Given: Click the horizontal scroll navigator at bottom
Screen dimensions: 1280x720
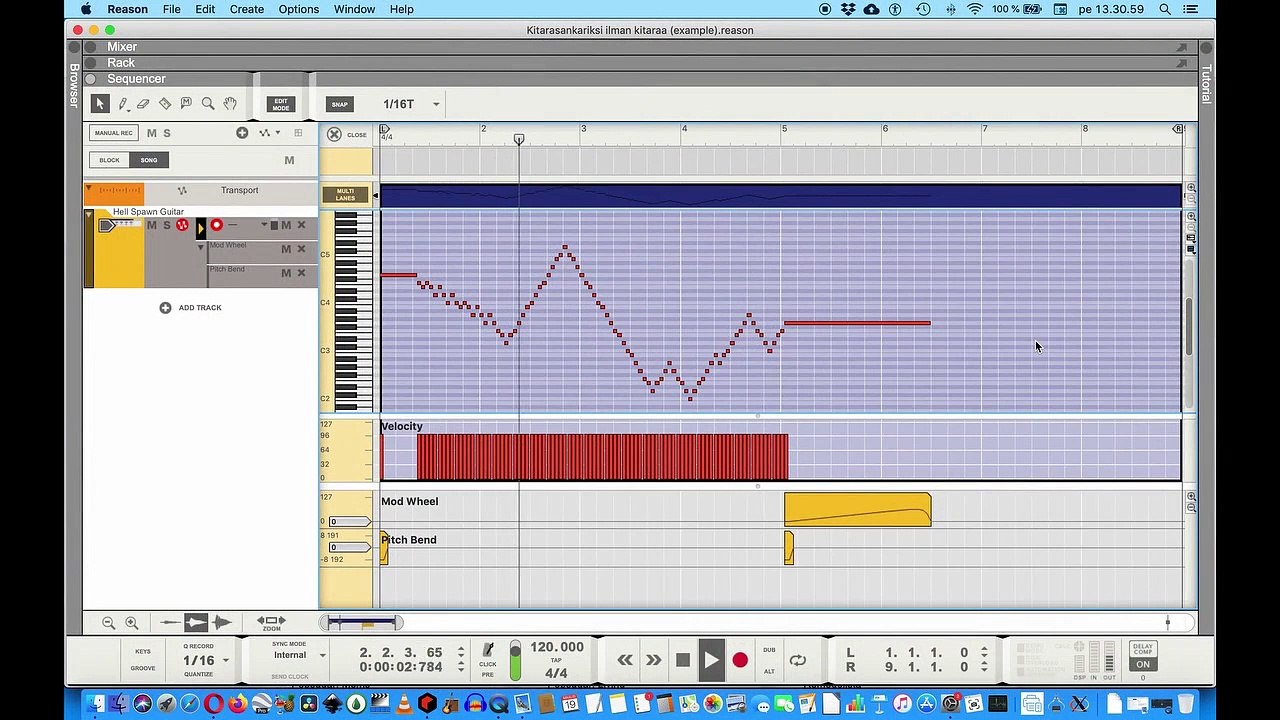Looking at the screenshot, I should point(362,623).
